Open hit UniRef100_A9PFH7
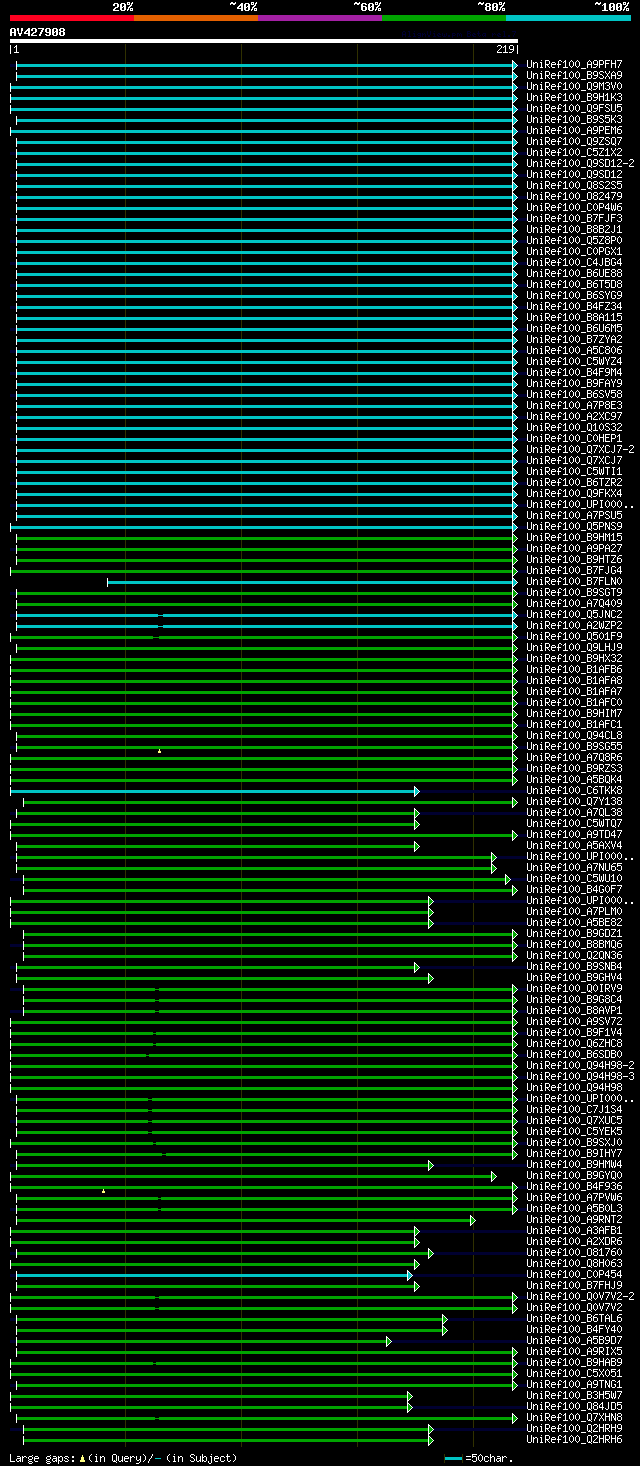The image size is (640, 1466). (x=574, y=64)
